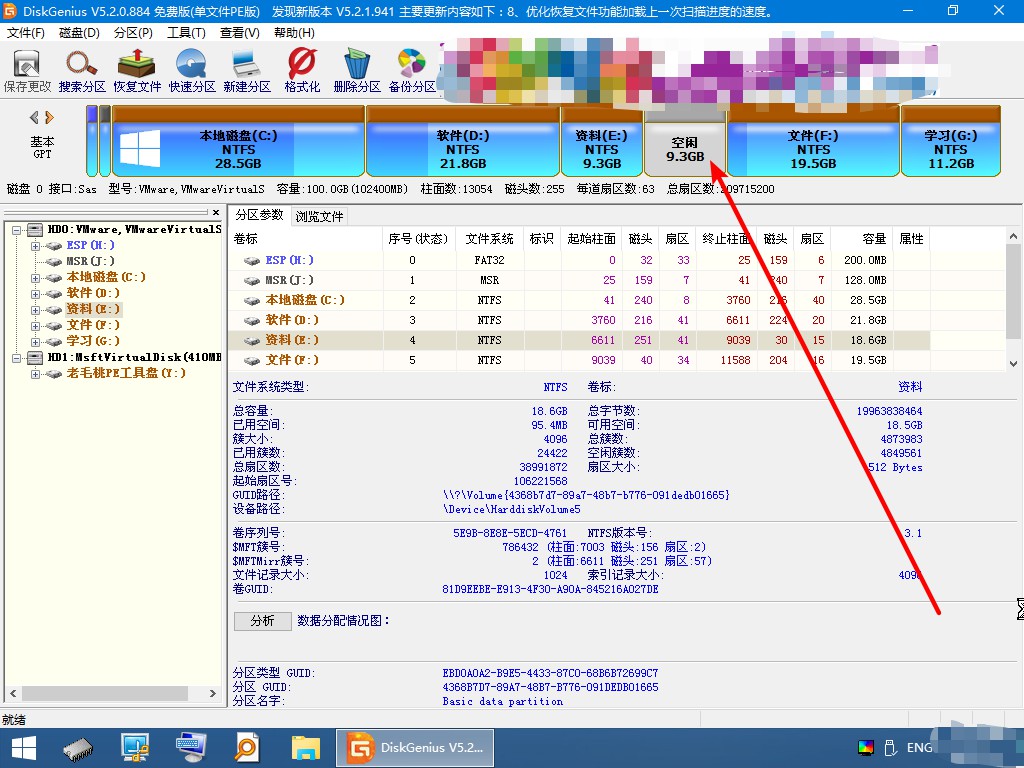Select the 软件(D:) block in disk map

(x=463, y=142)
